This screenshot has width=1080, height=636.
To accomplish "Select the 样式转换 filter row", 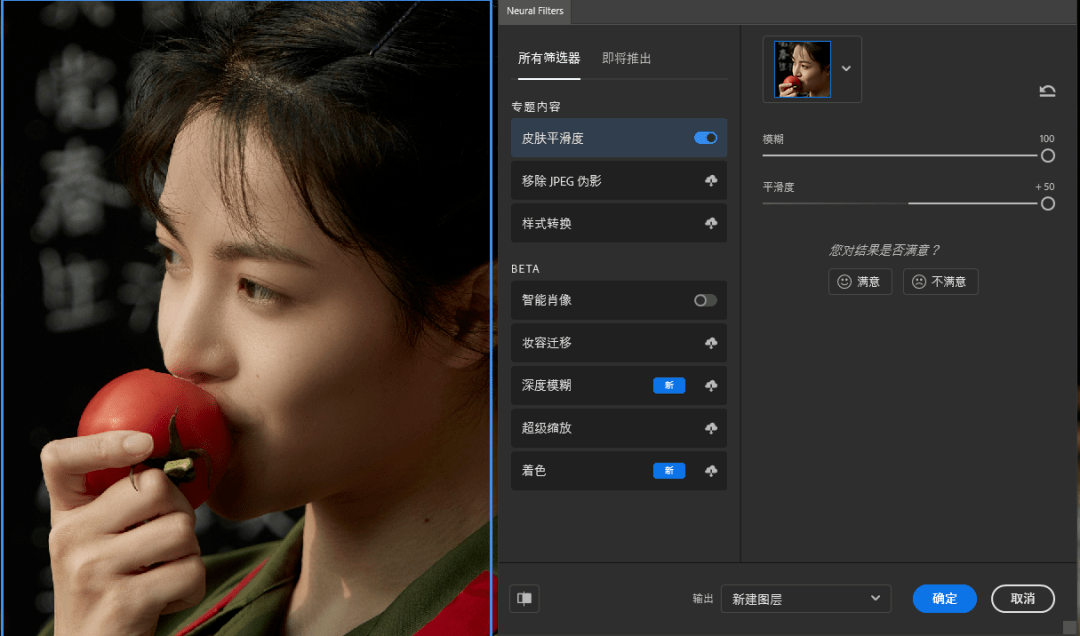I will 619,223.
